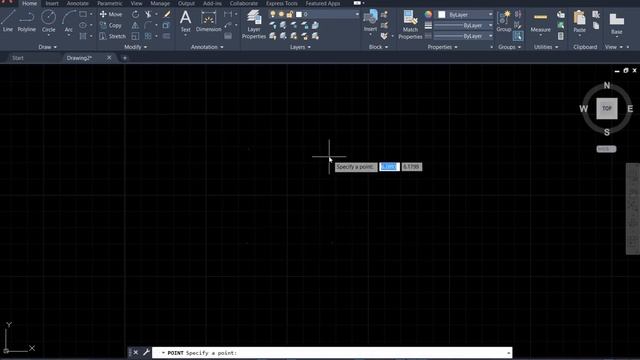Screen dimensions: 640x360
Task: Add a new drawing tab
Action: point(124,58)
